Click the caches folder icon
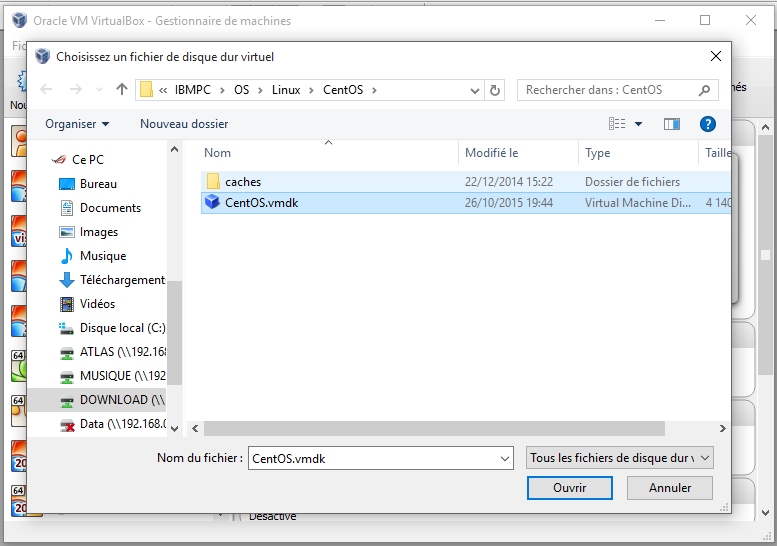The image size is (777, 546). tap(213, 181)
